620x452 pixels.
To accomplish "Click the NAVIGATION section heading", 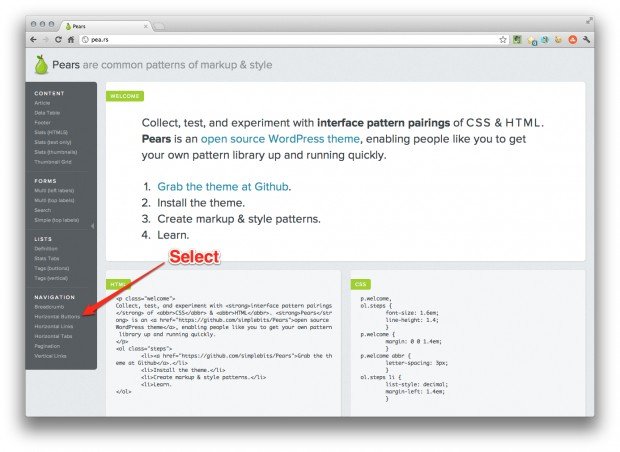I will 55,297.
